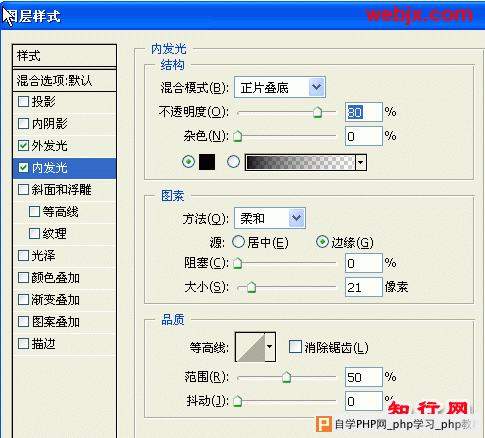
Task: Click the 阻塞 value field showing 0
Action: [363, 263]
